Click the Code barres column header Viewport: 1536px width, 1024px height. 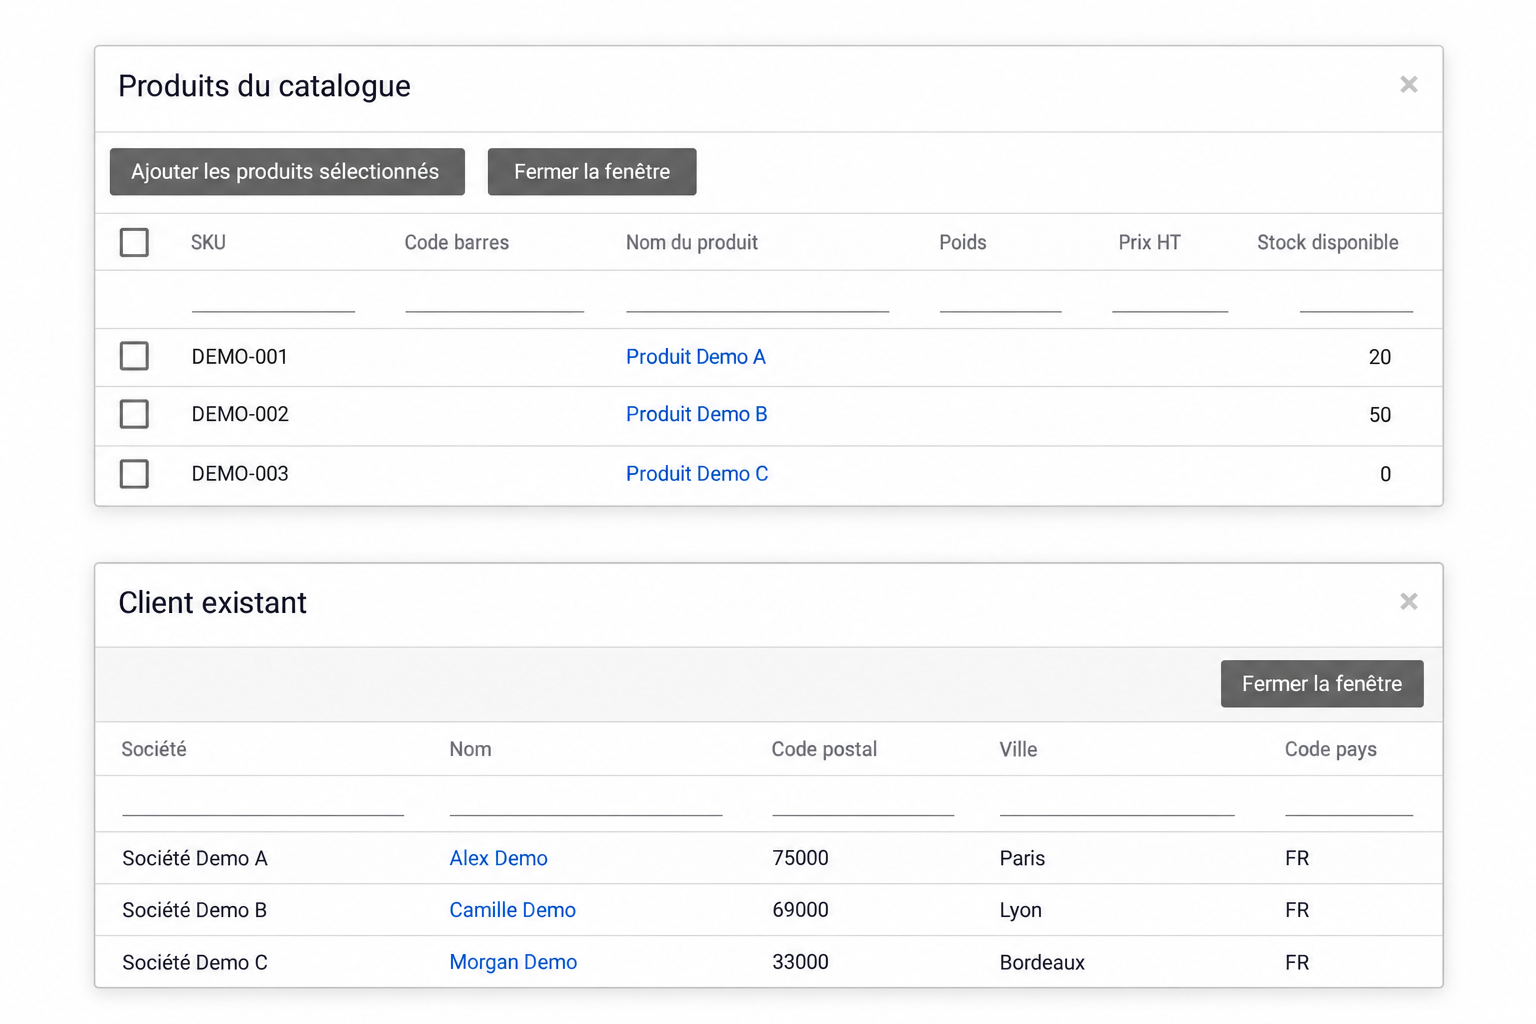[x=457, y=243]
